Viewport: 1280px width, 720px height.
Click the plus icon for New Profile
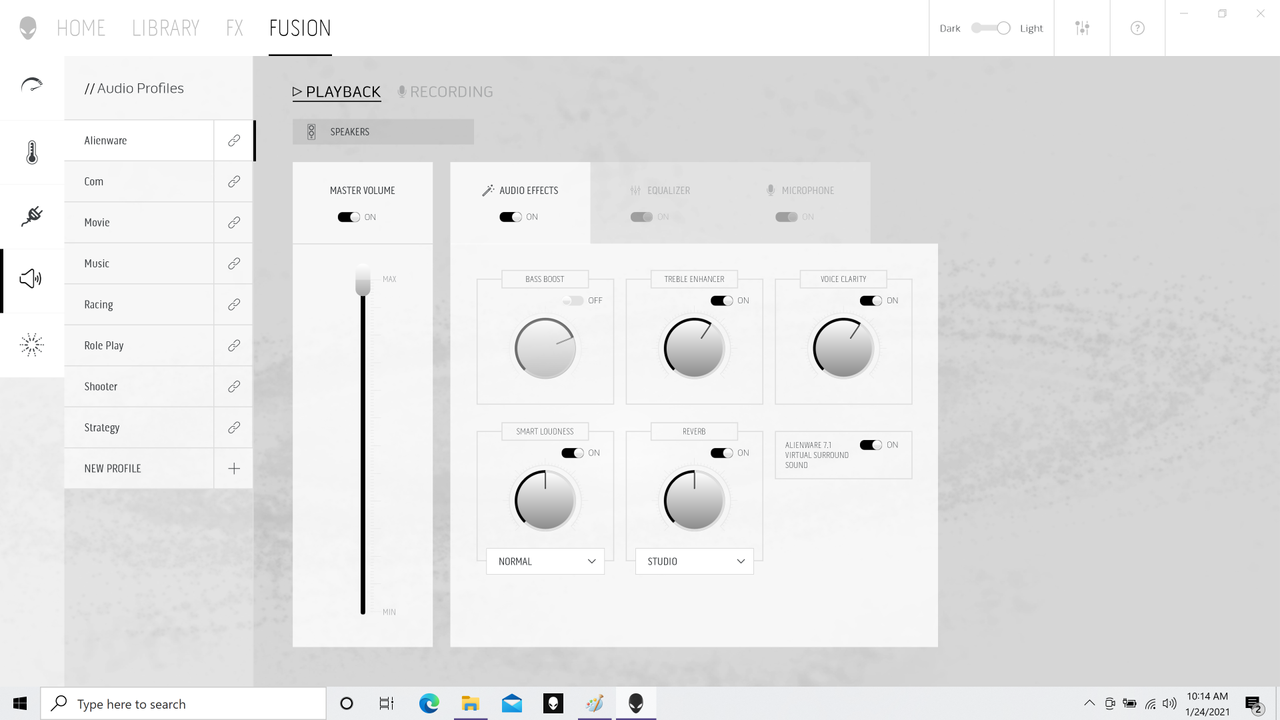click(234, 468)
